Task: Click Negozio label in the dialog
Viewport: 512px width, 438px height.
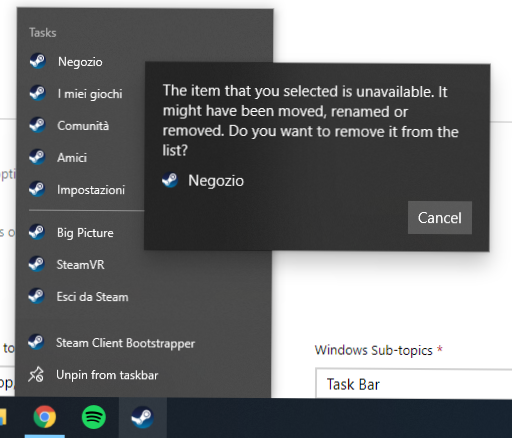Action: pyautogui.click(x=216, y=181)
